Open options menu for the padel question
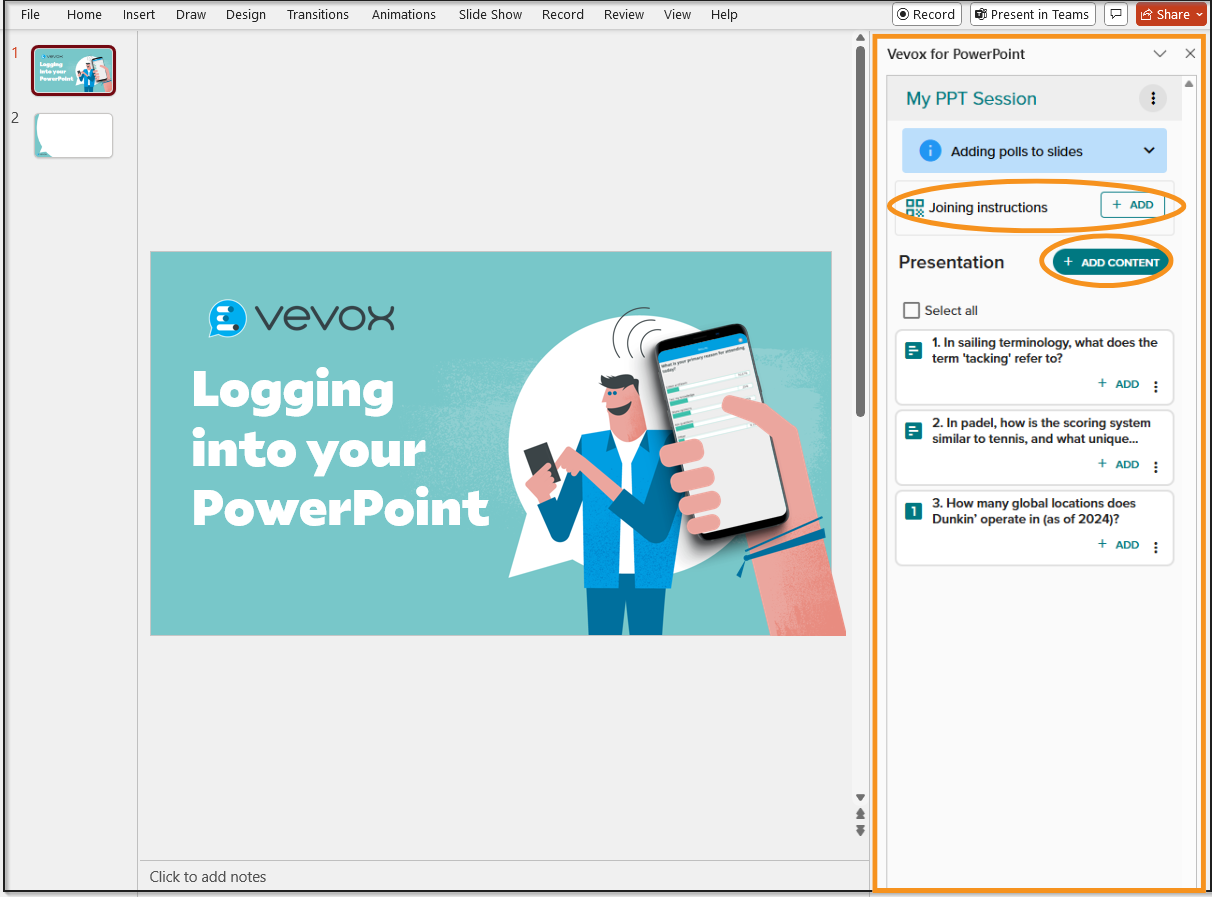 tap(1156, 467)
